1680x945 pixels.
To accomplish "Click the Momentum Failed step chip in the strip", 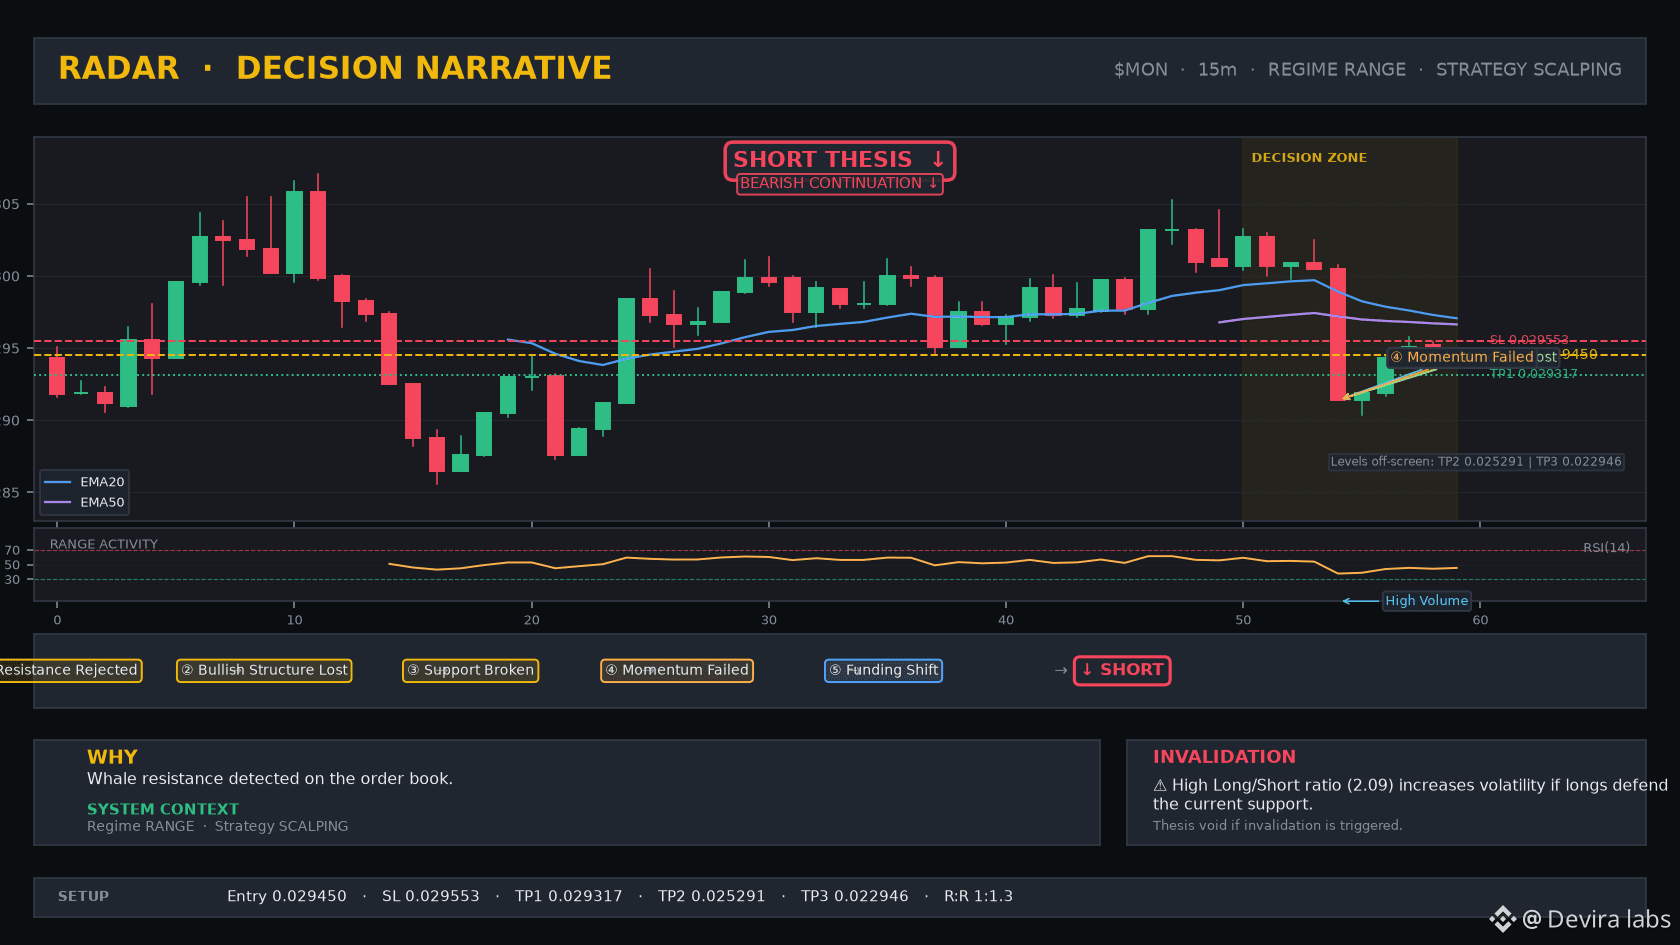I will (x=677, y=670).
